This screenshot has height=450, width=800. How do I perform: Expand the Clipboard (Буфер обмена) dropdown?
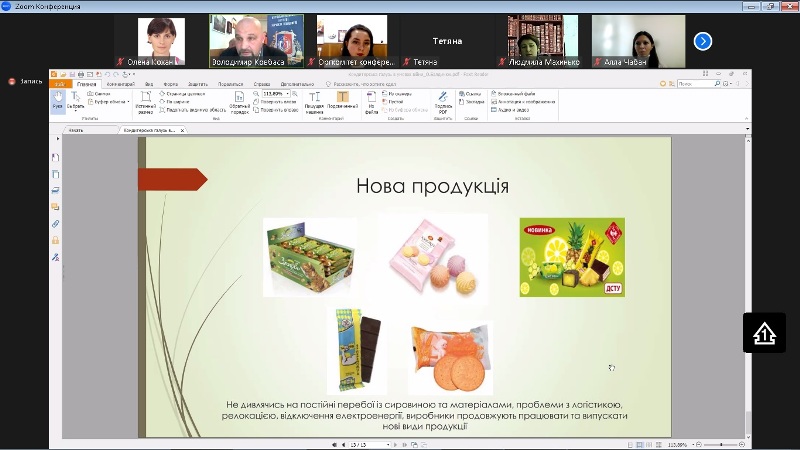pos(129,102)
